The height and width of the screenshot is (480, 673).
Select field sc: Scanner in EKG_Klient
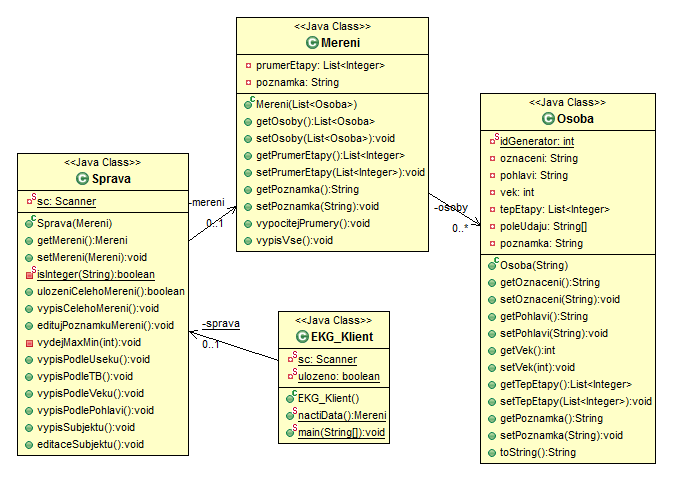point(327,359)
